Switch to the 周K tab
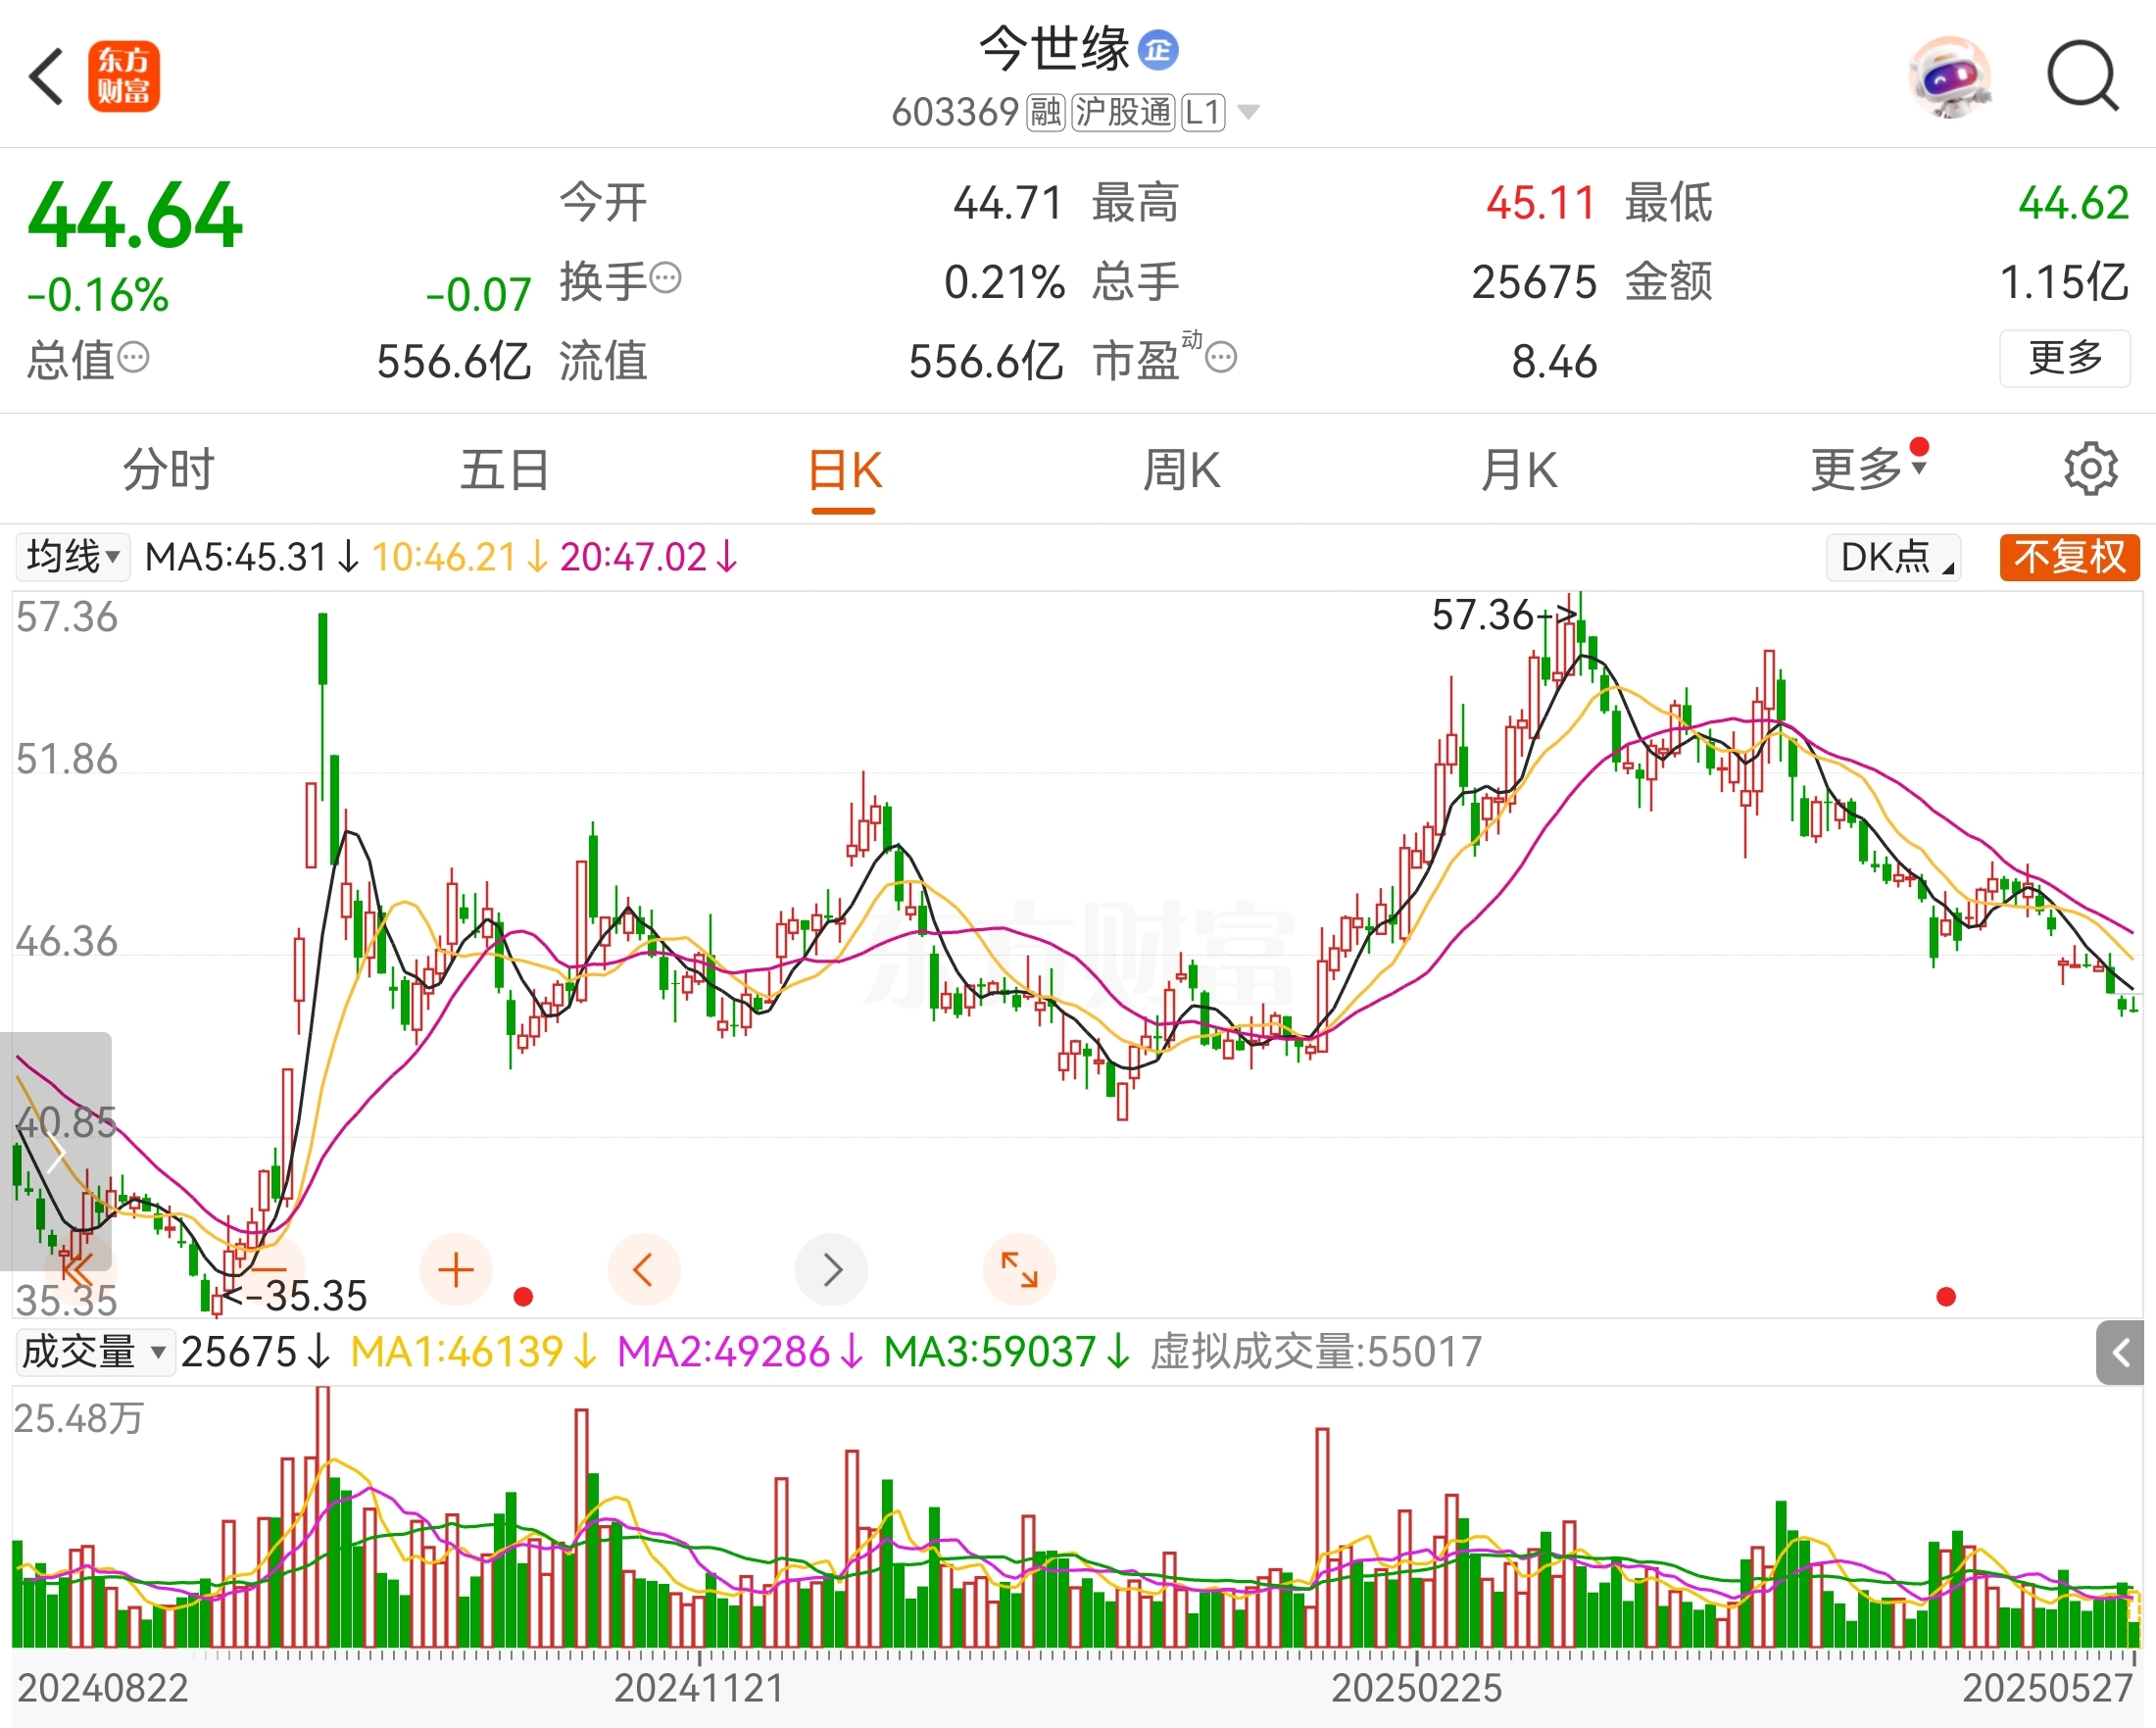Viewport: 2156px width, 1728px height. pos(1181,470)
